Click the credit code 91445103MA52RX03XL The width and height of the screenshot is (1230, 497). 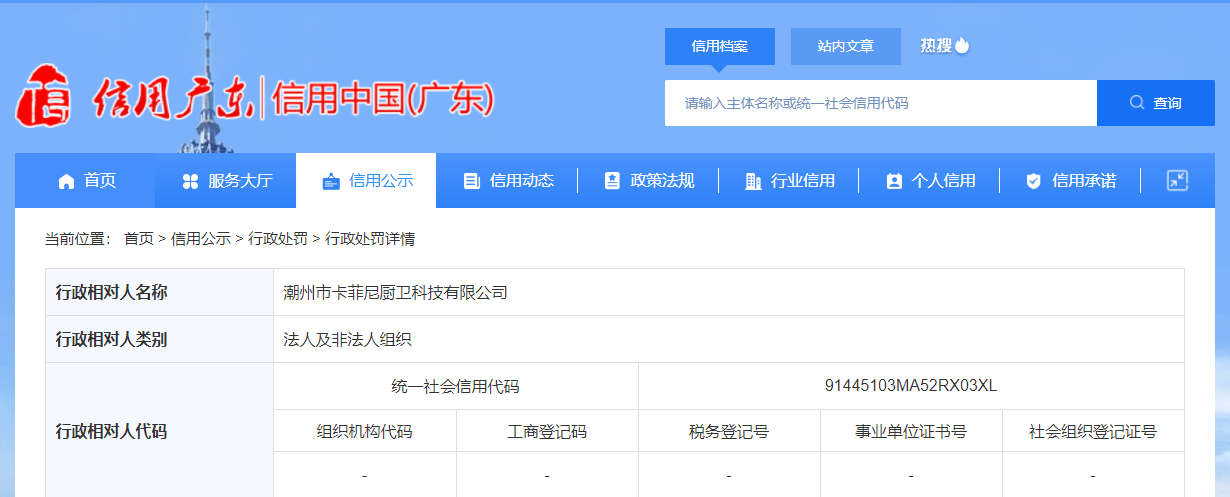click(911, 386)
